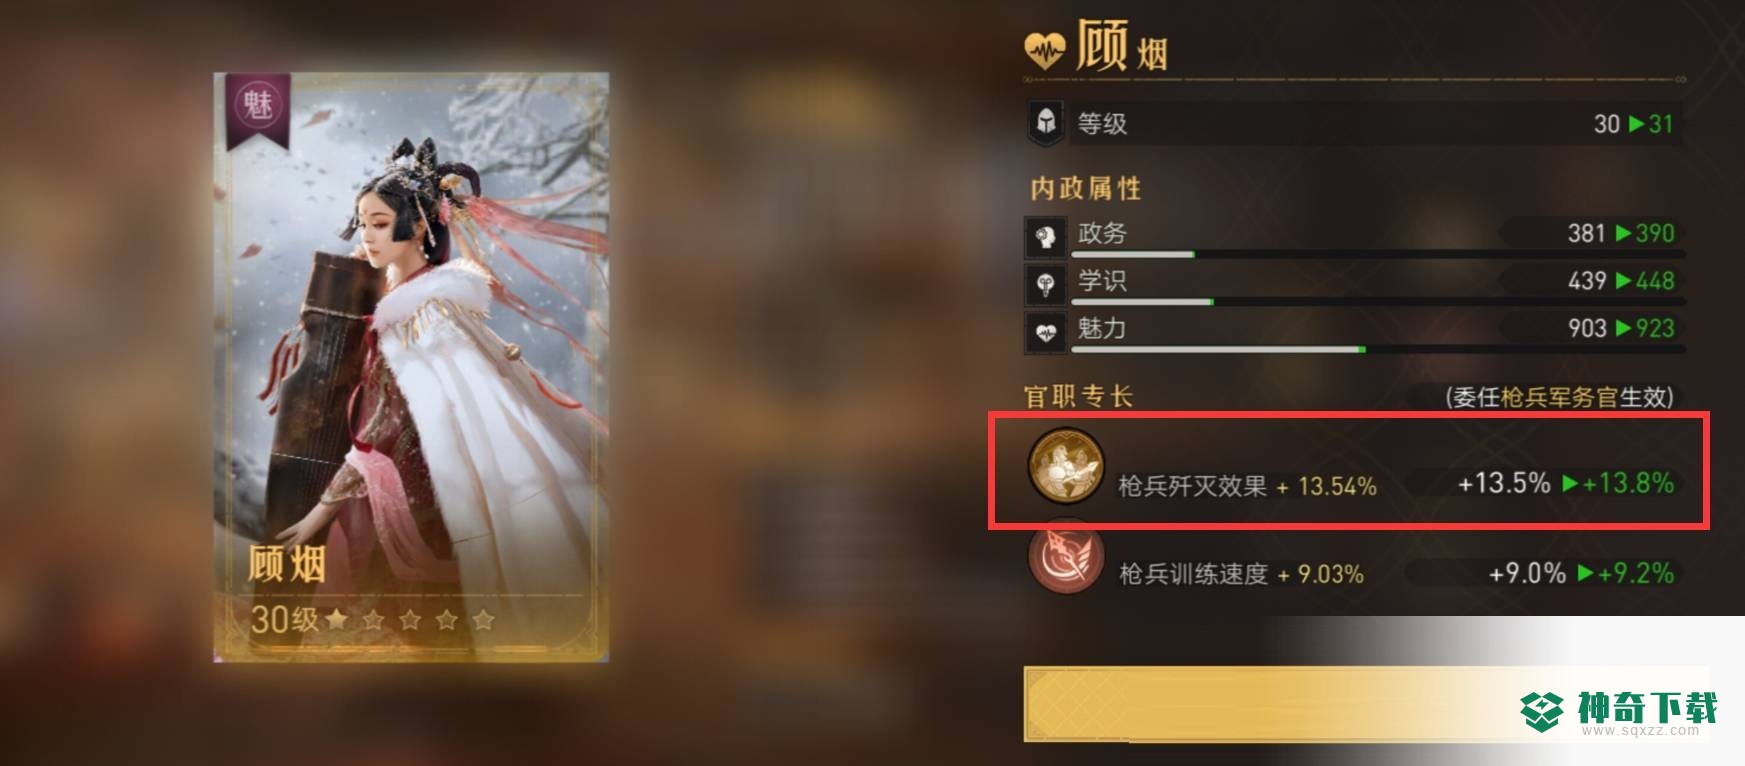Click the 魅力 progress bar

(1378, 349)
